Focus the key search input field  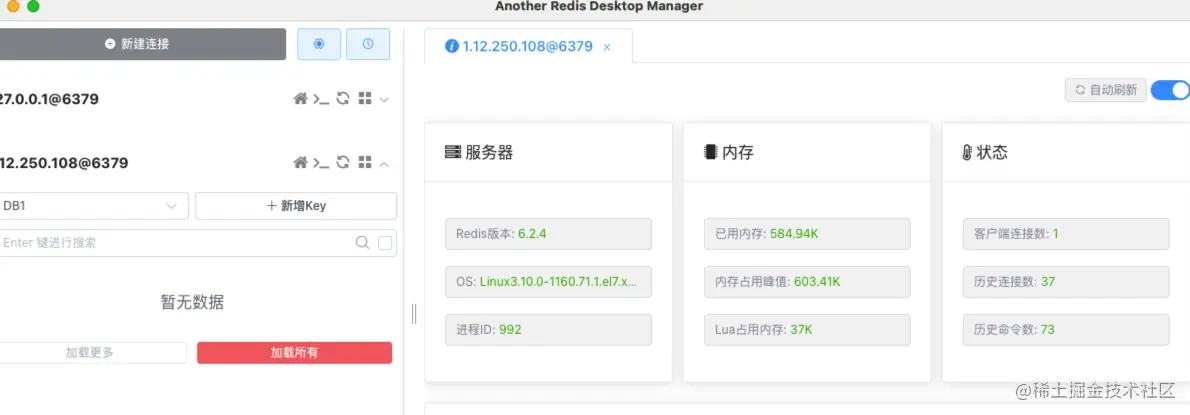click(x=175, y=243)
